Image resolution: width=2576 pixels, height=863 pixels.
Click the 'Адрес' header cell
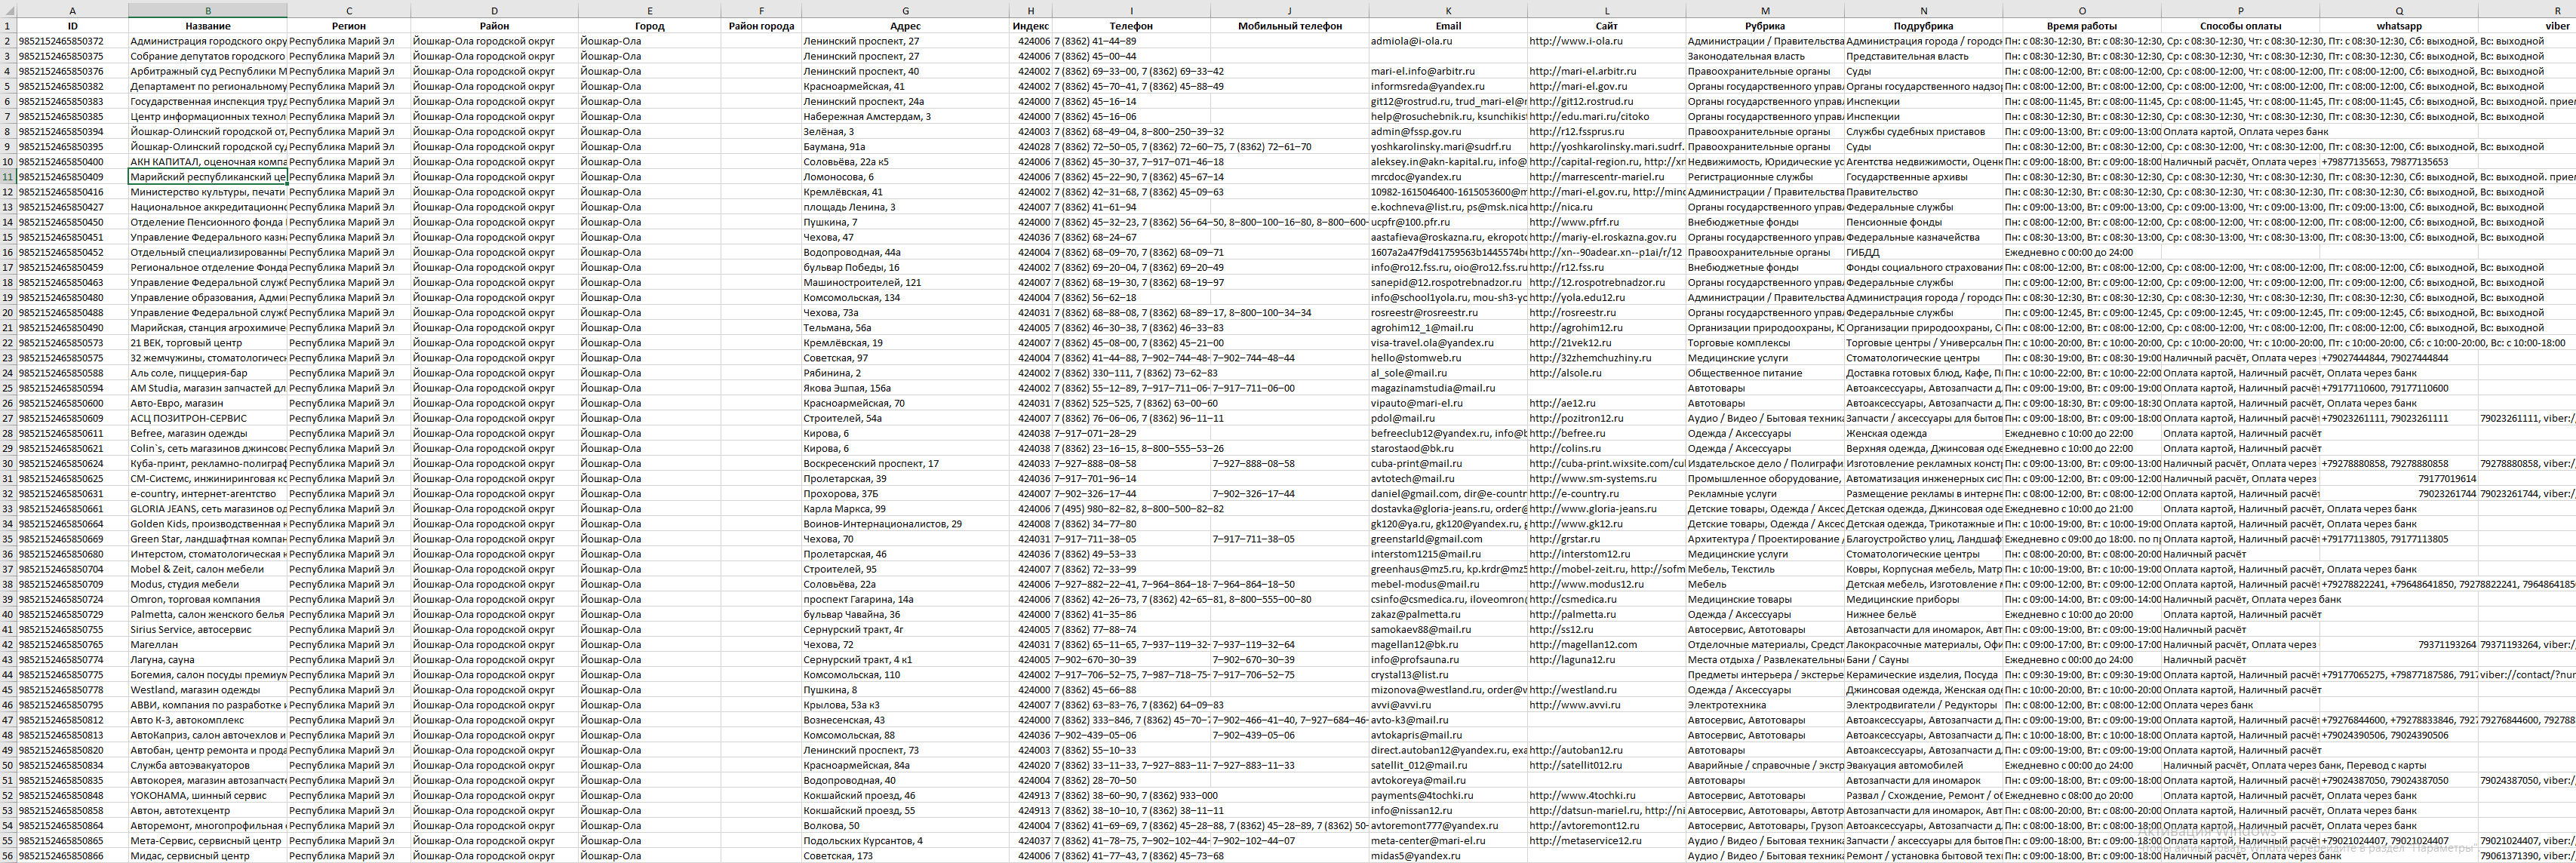pyautogui.click(x=906, y=26)
